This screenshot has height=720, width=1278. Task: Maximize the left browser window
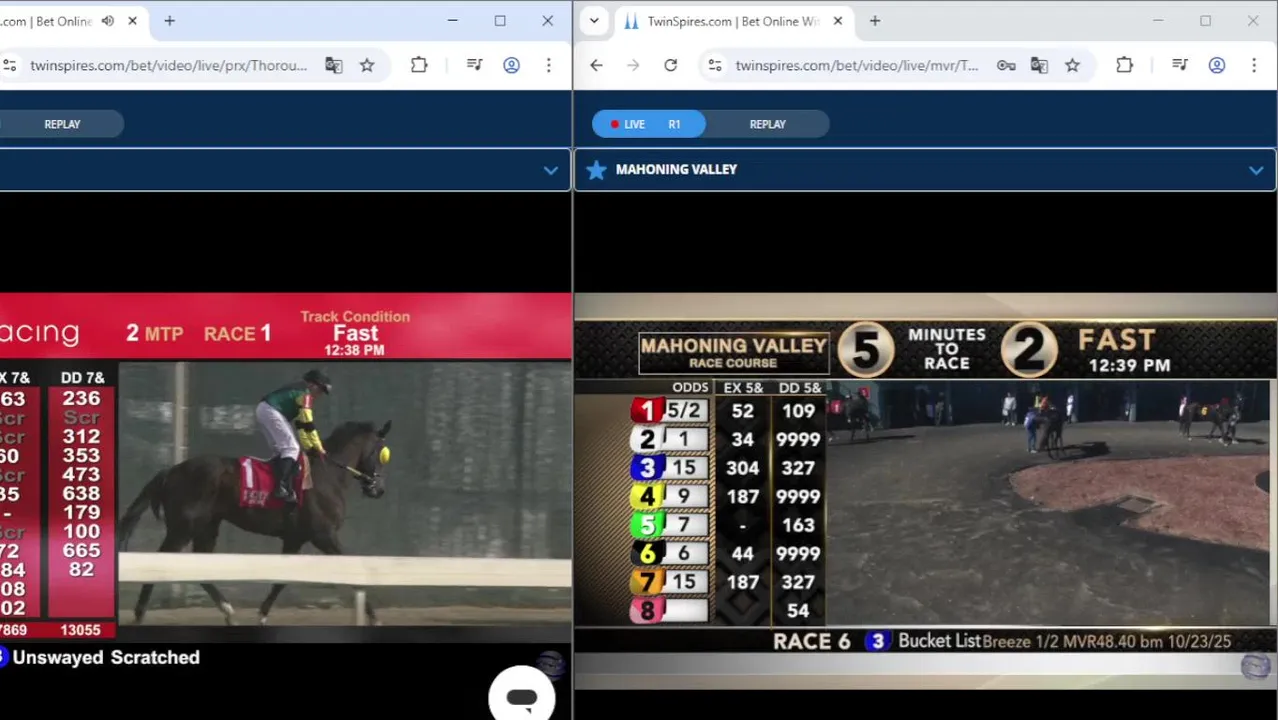(500, 21)
